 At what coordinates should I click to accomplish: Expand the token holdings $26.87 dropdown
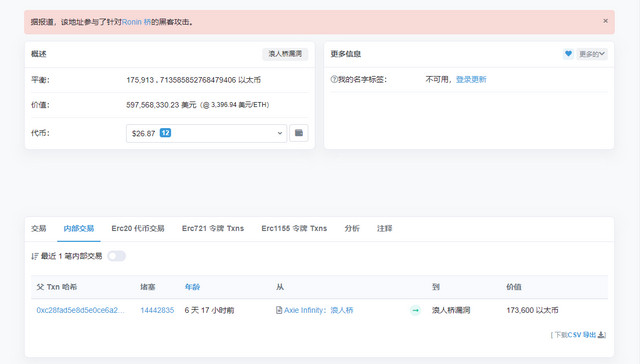click(207, 133)
